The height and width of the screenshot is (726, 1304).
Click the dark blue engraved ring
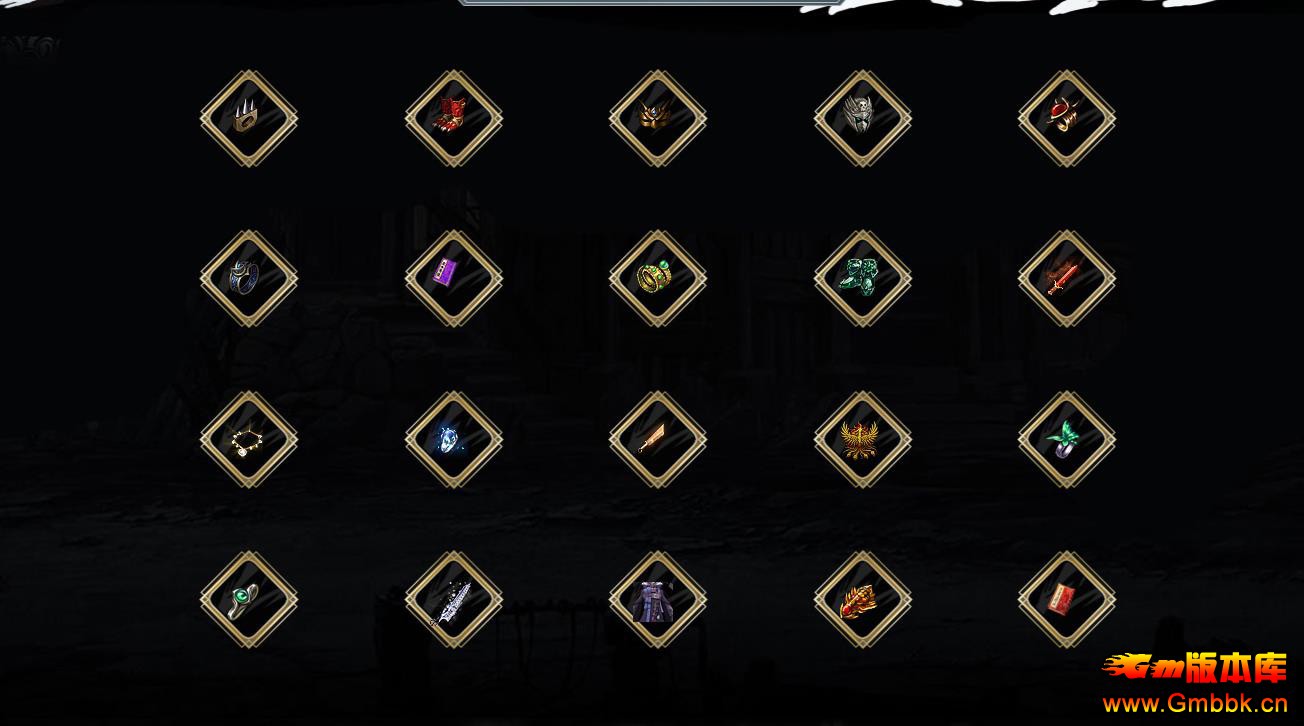point(249,279)
